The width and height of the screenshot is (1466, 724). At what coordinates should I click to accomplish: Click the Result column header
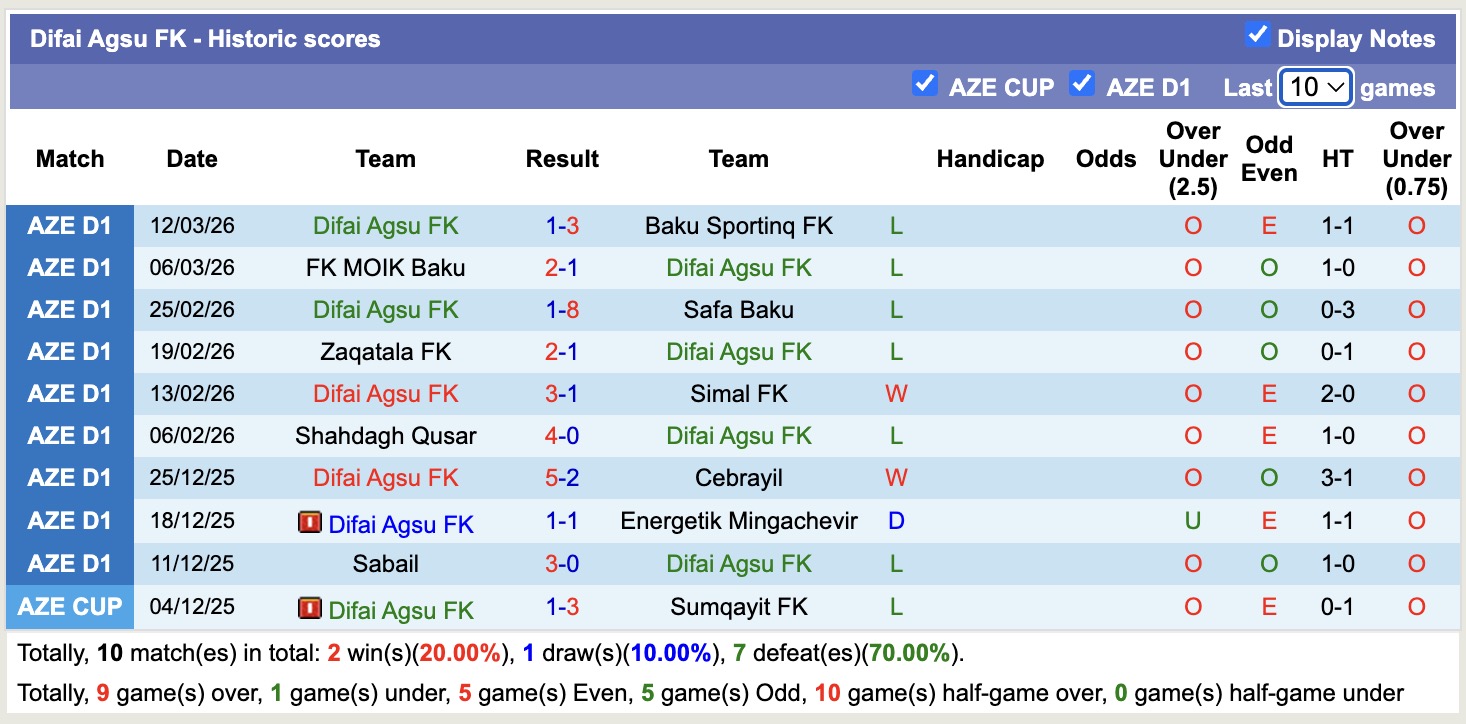click(x=562, y=159)
